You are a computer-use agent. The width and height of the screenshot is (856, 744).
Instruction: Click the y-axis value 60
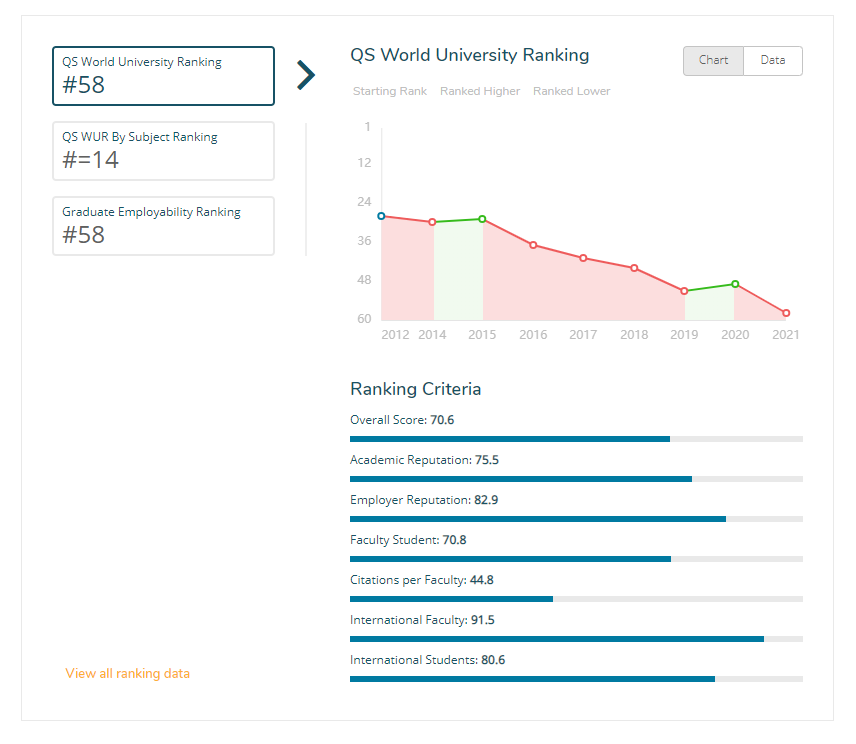pyautogui.click(x=364, y=319)
